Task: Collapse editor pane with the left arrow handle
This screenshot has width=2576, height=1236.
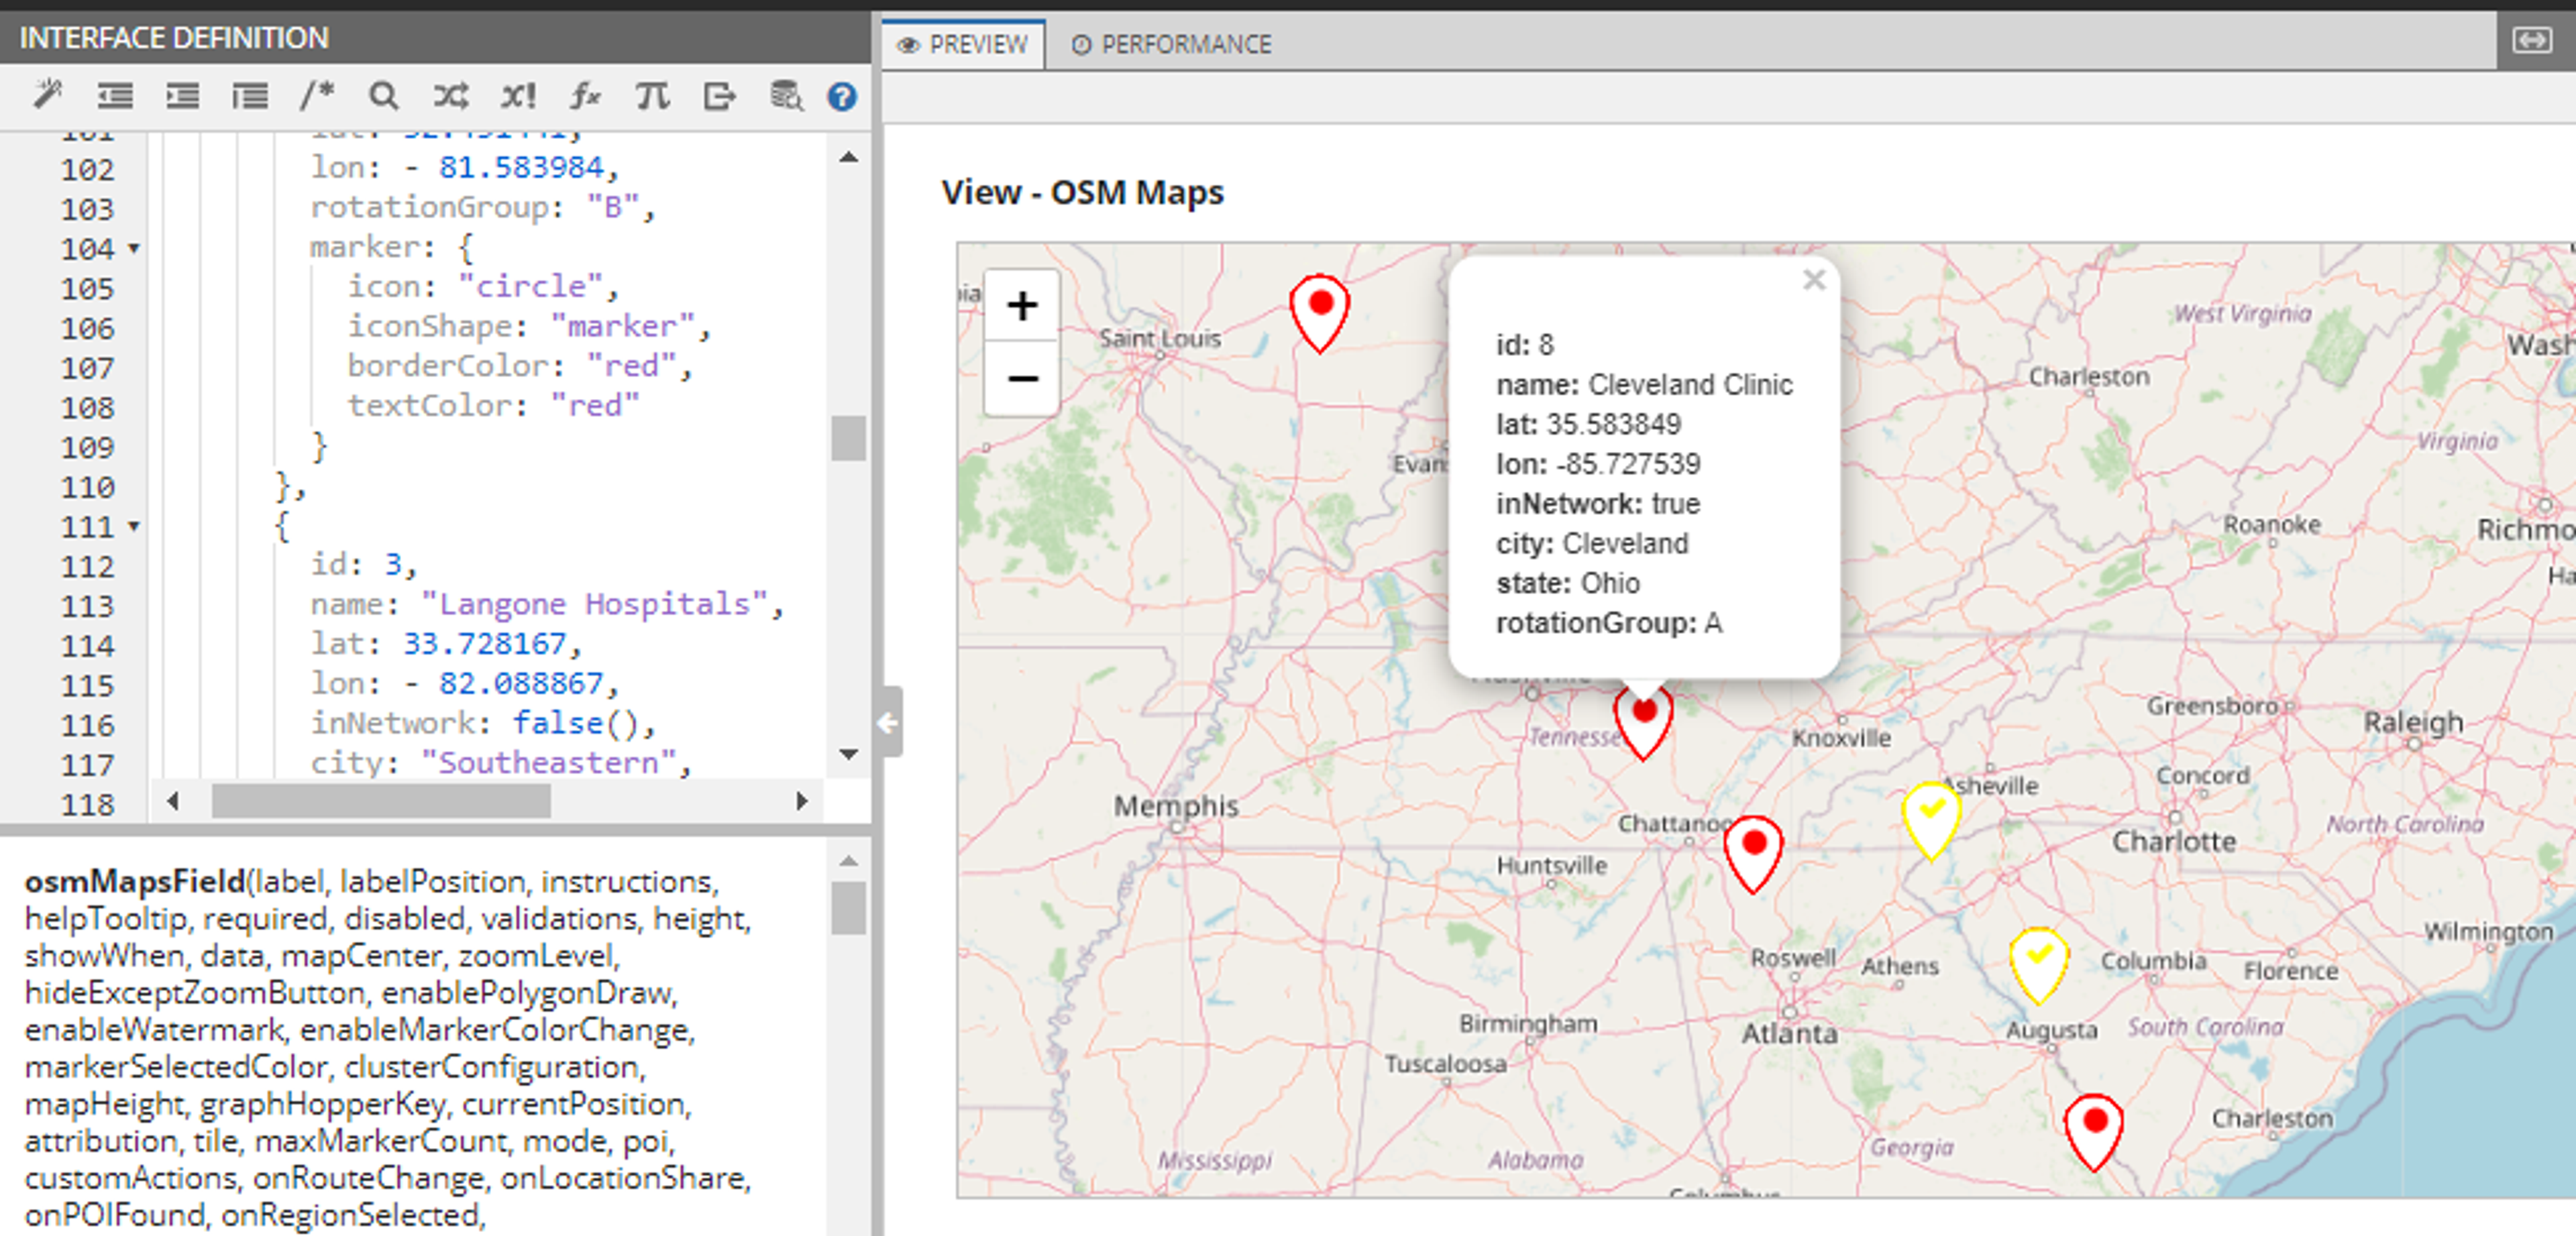Action: coord(888,722)
